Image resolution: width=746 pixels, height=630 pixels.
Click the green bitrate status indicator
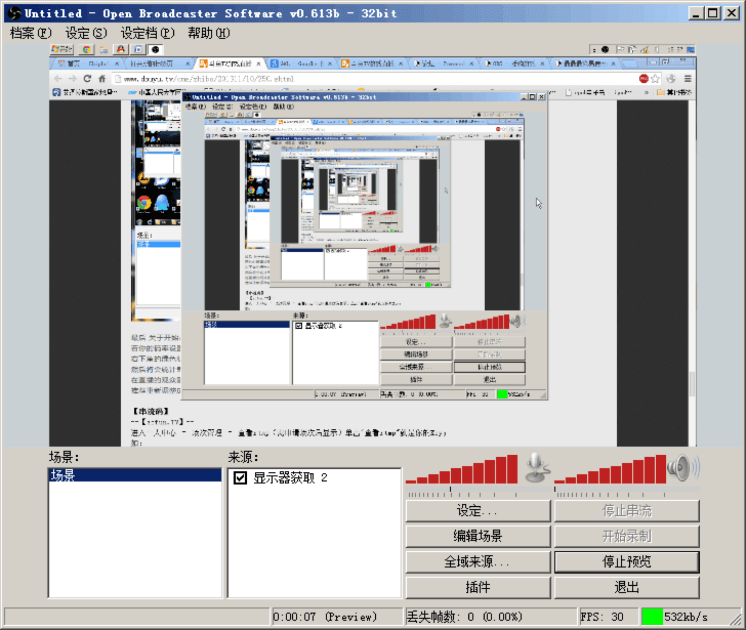click(651, 616)
